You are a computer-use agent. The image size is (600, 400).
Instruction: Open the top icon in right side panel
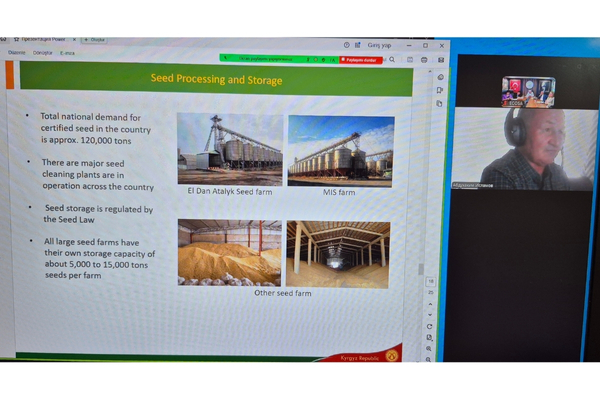pyautogui.click(x=440, y=77)
